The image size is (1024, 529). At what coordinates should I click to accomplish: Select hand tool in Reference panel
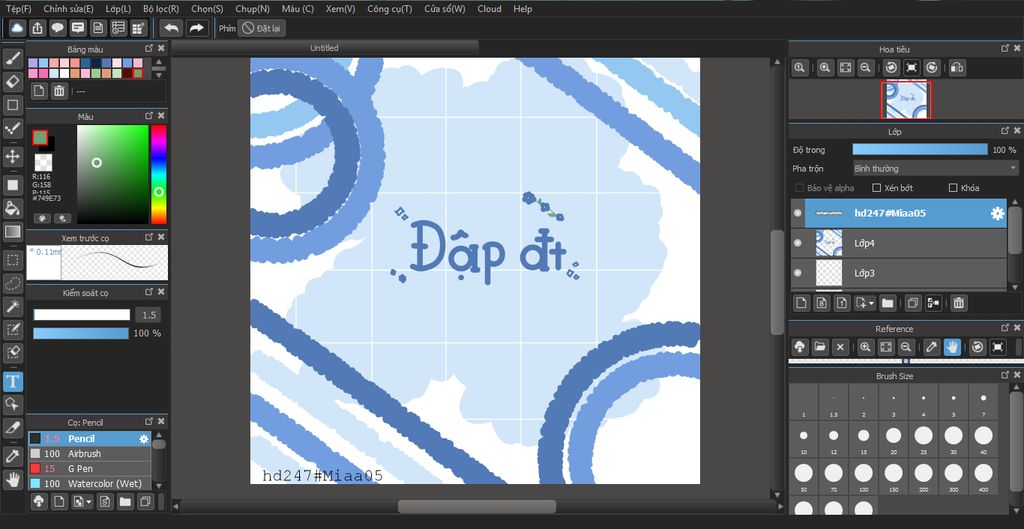tap(952, 347)
